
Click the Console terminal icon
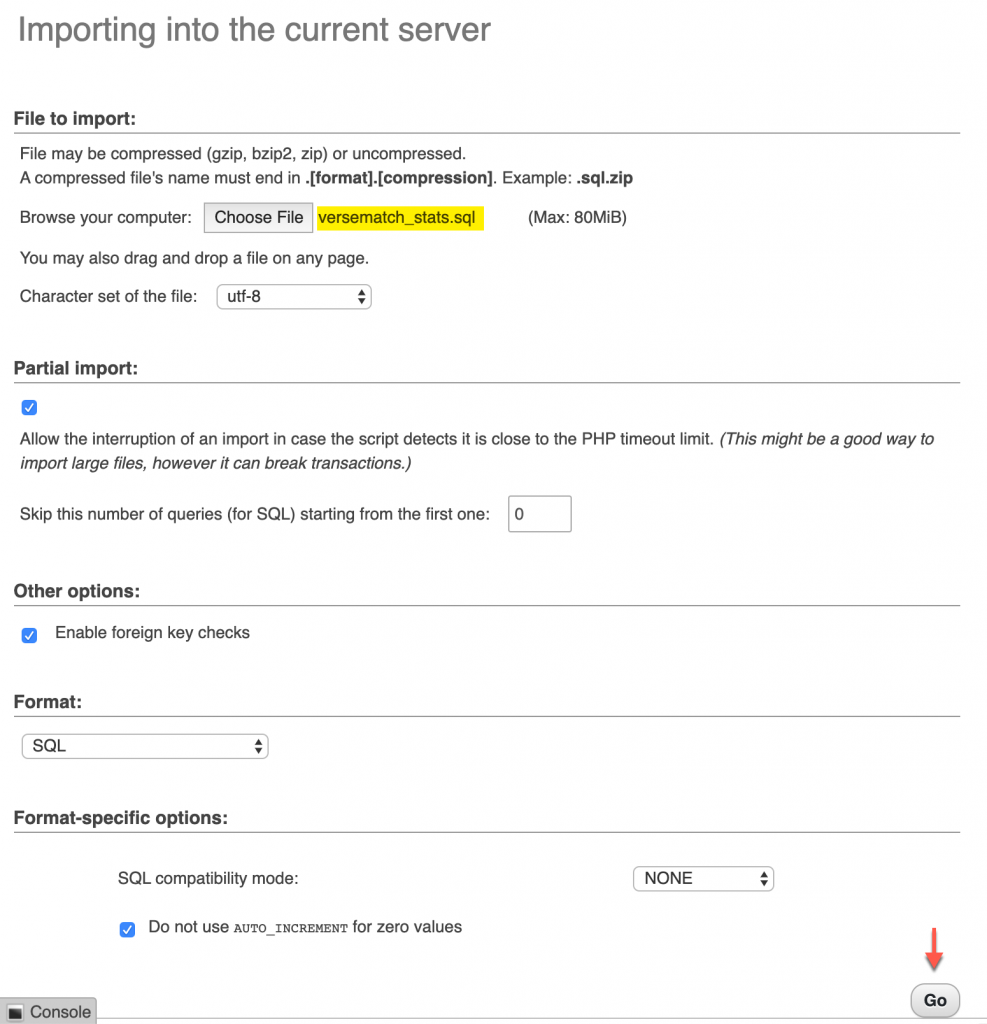[x=16, y=1012]
